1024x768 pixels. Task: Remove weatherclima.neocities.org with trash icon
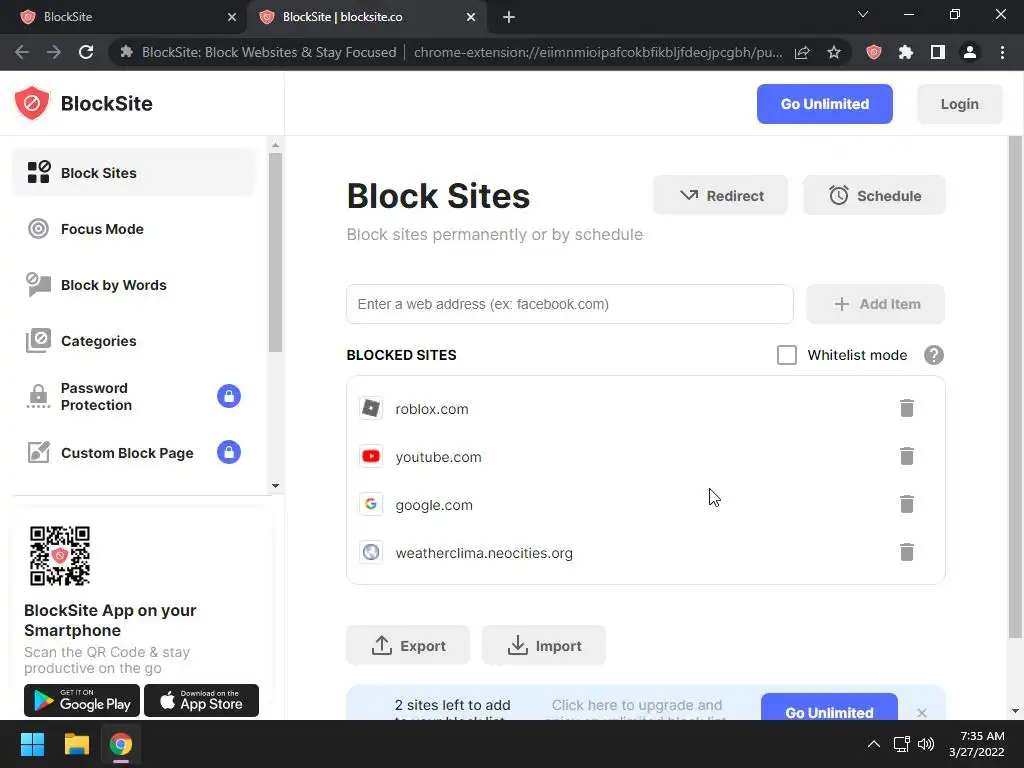click(x=906, y=552)
